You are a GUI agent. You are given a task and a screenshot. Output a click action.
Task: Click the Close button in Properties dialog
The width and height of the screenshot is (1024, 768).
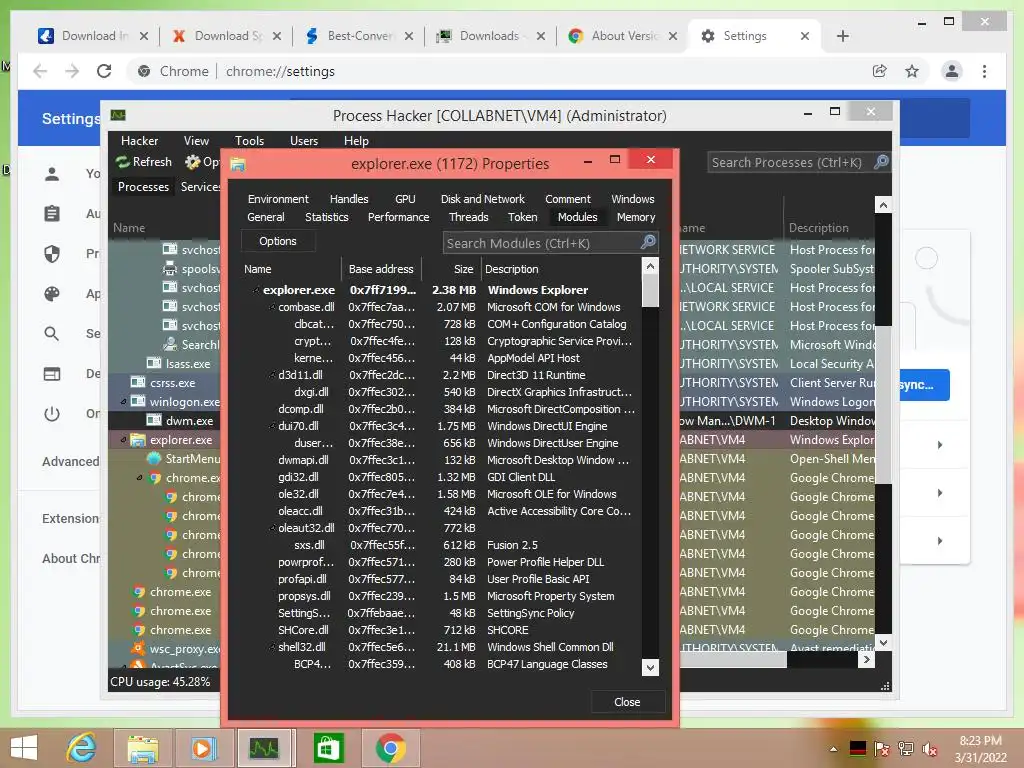[627, 702]
